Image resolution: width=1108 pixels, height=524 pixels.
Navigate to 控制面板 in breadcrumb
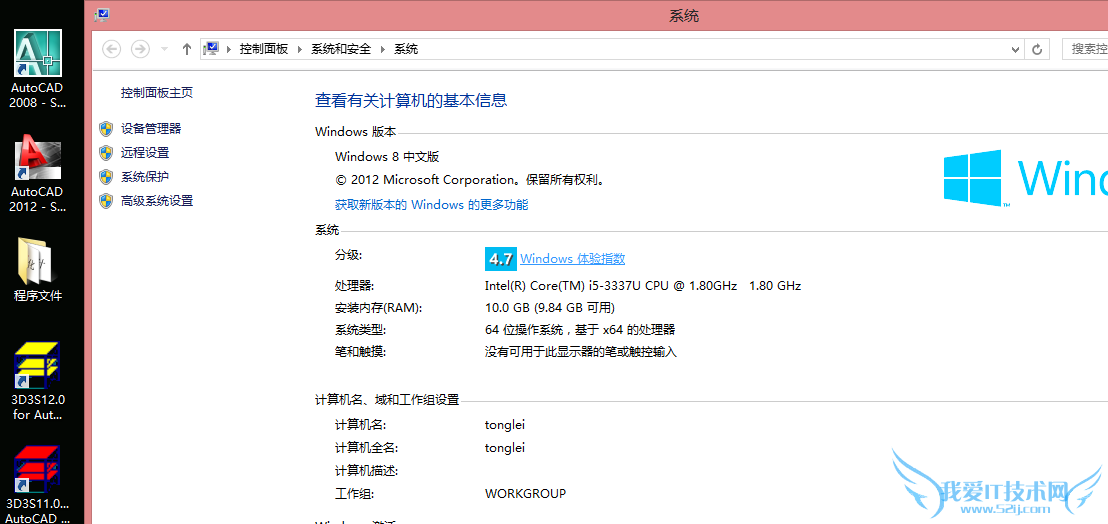(264, 49)
